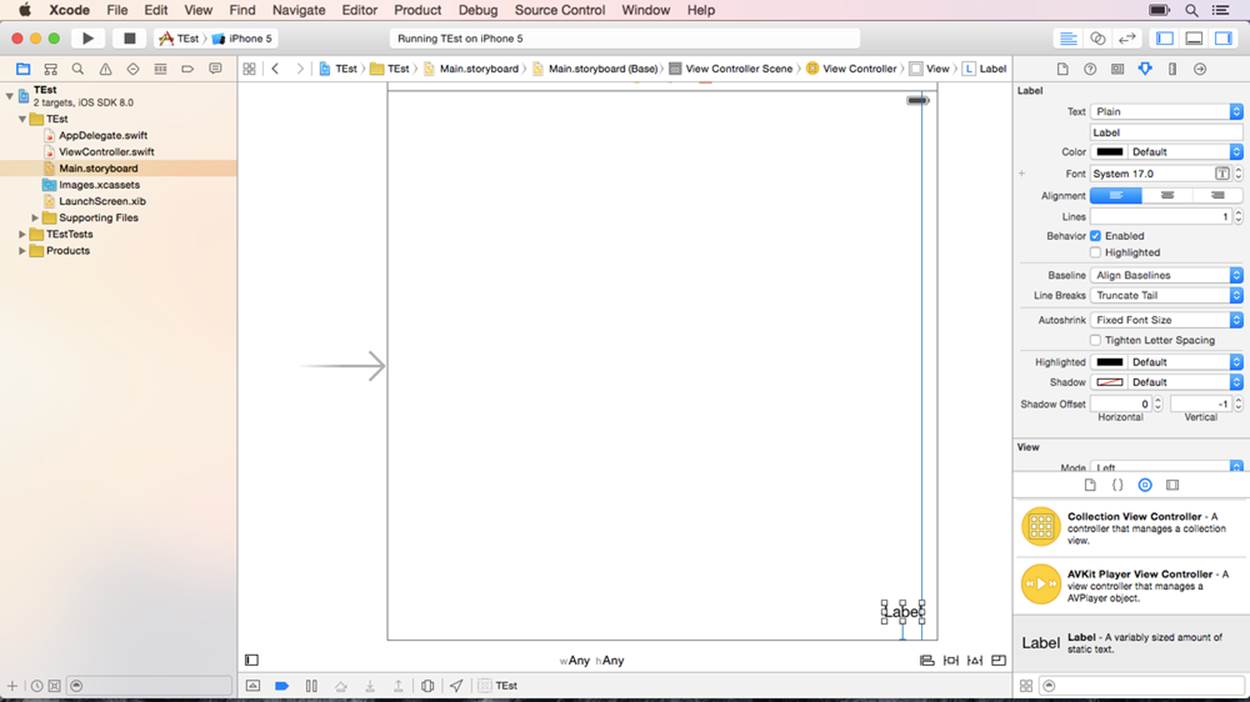Open Resolve Auto Layout Issues menu

click(975, 660)
